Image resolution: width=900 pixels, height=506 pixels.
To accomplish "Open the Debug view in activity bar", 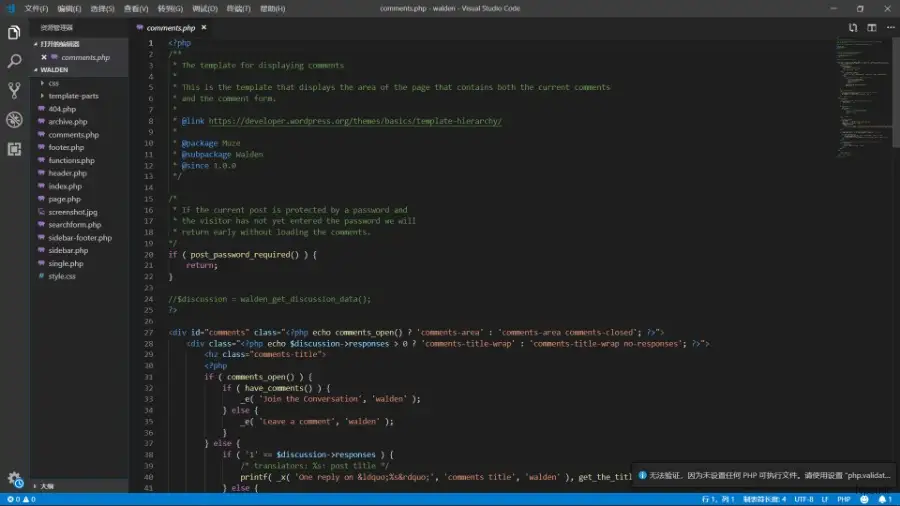I will pos(14,120).
